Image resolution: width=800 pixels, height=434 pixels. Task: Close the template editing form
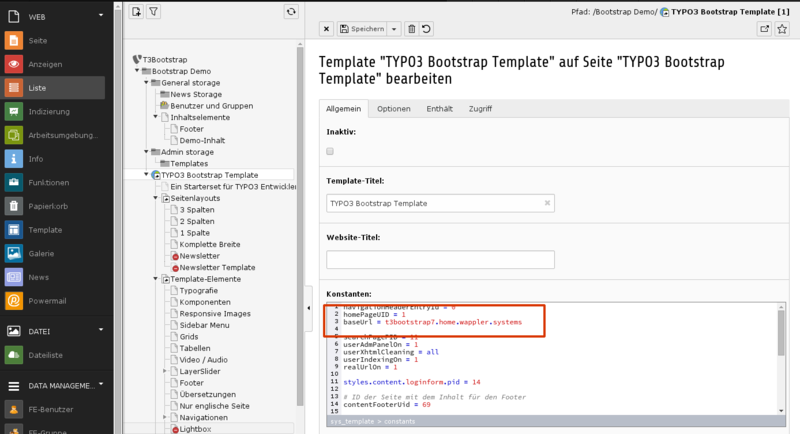[327, 29]
